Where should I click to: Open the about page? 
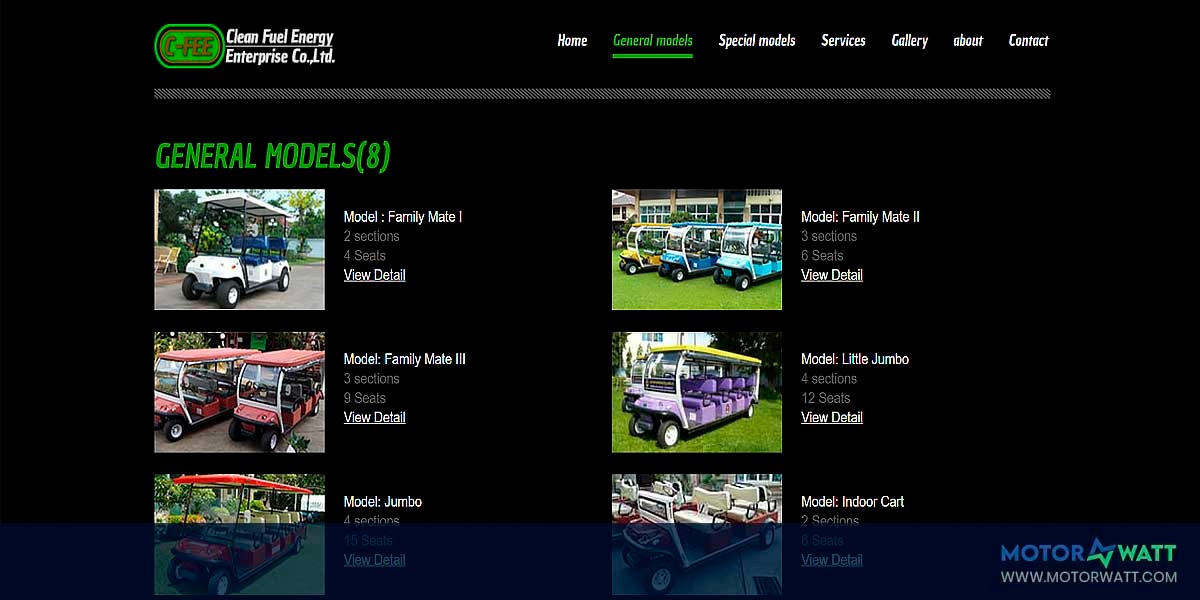coord(967,41)
